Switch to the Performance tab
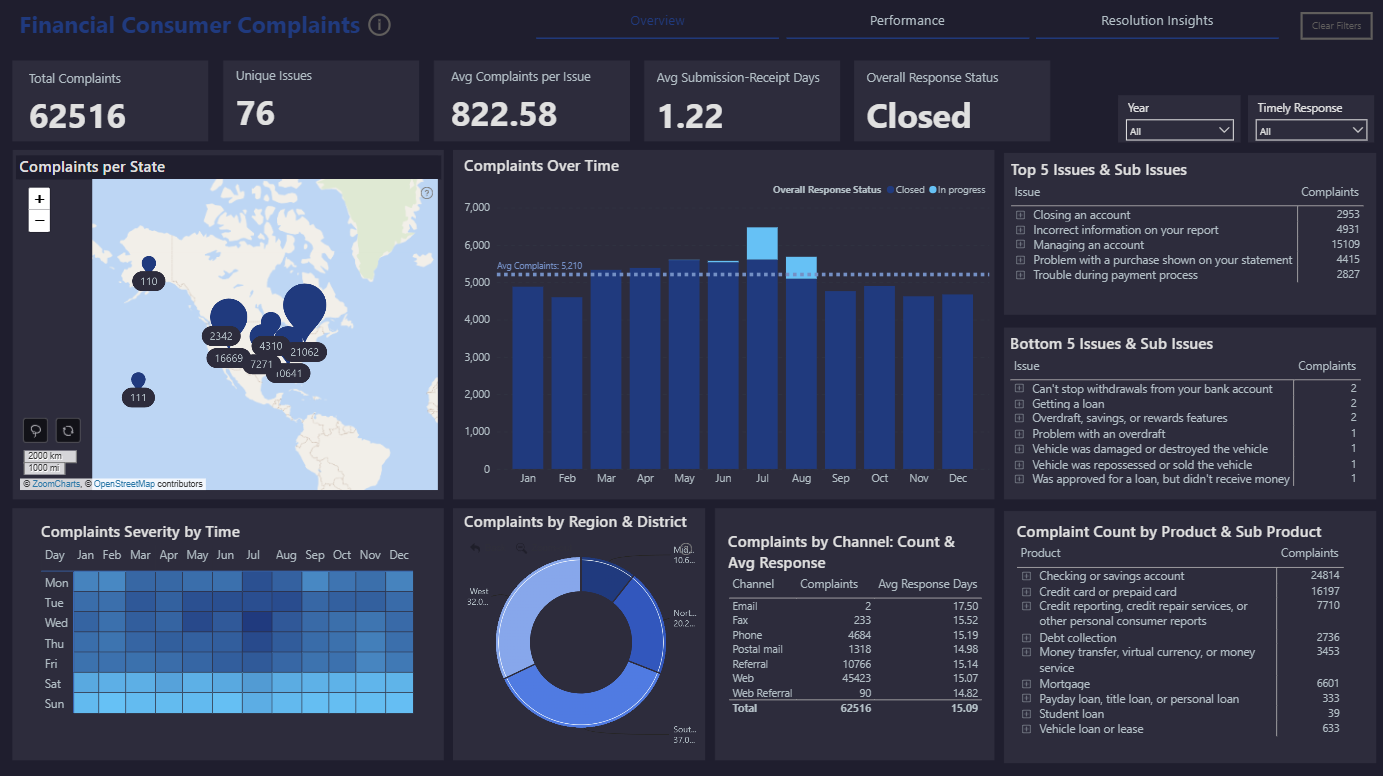 907,21
